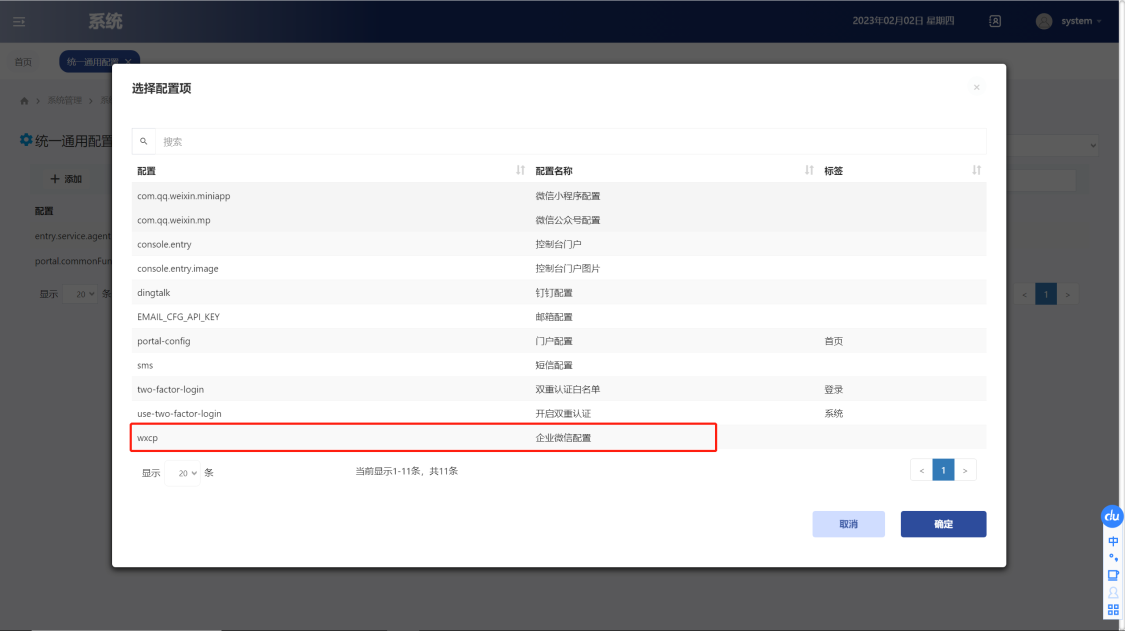Click the Baidu input punctuation mode icon
The height and width of the screenshot is (631, 1125).
1113,558
